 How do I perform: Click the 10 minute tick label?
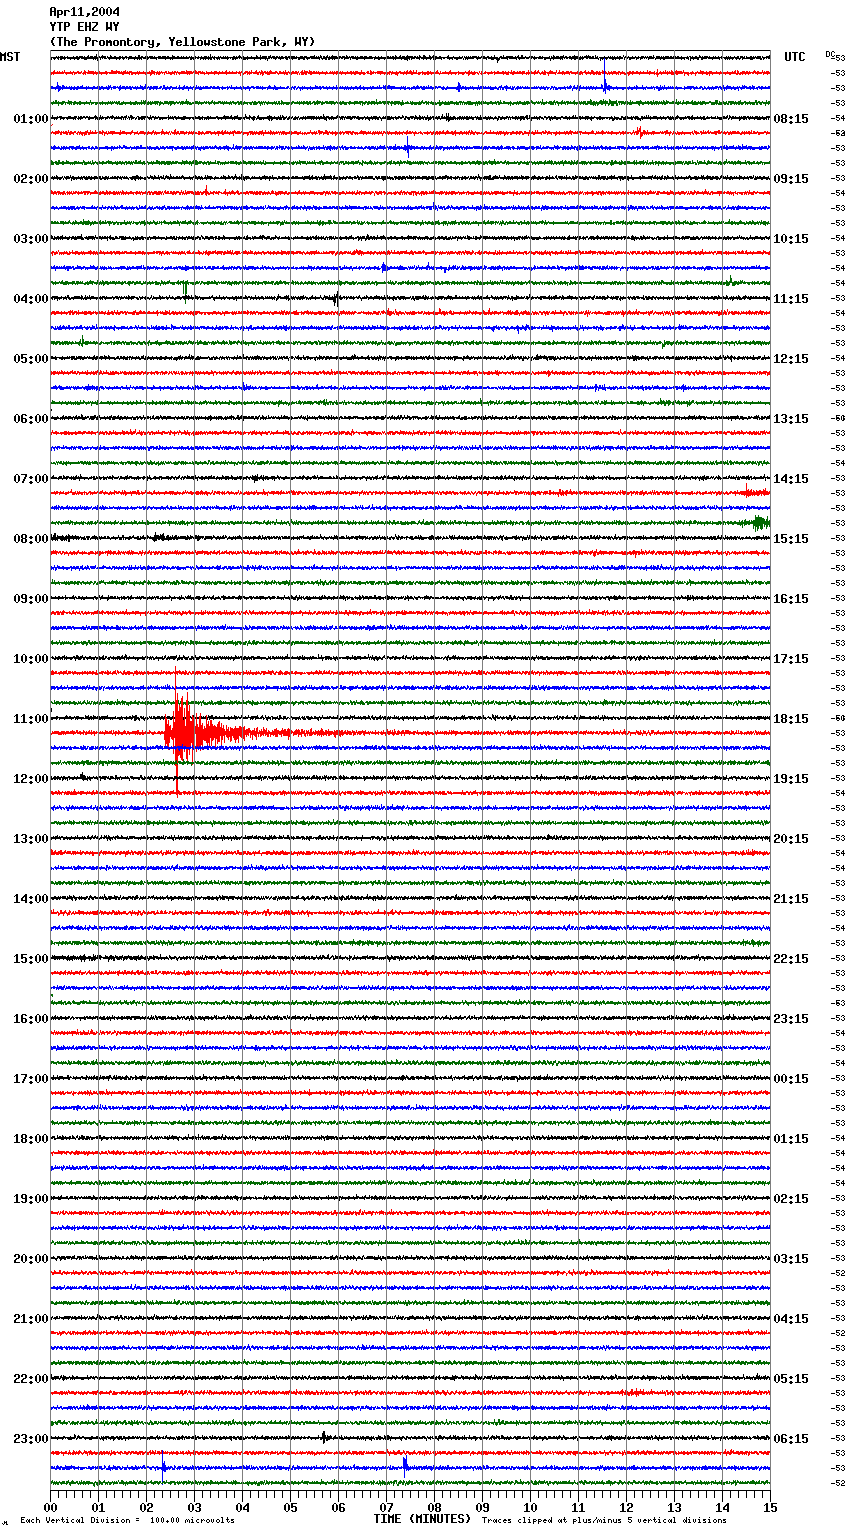(x=530, y=1507)
